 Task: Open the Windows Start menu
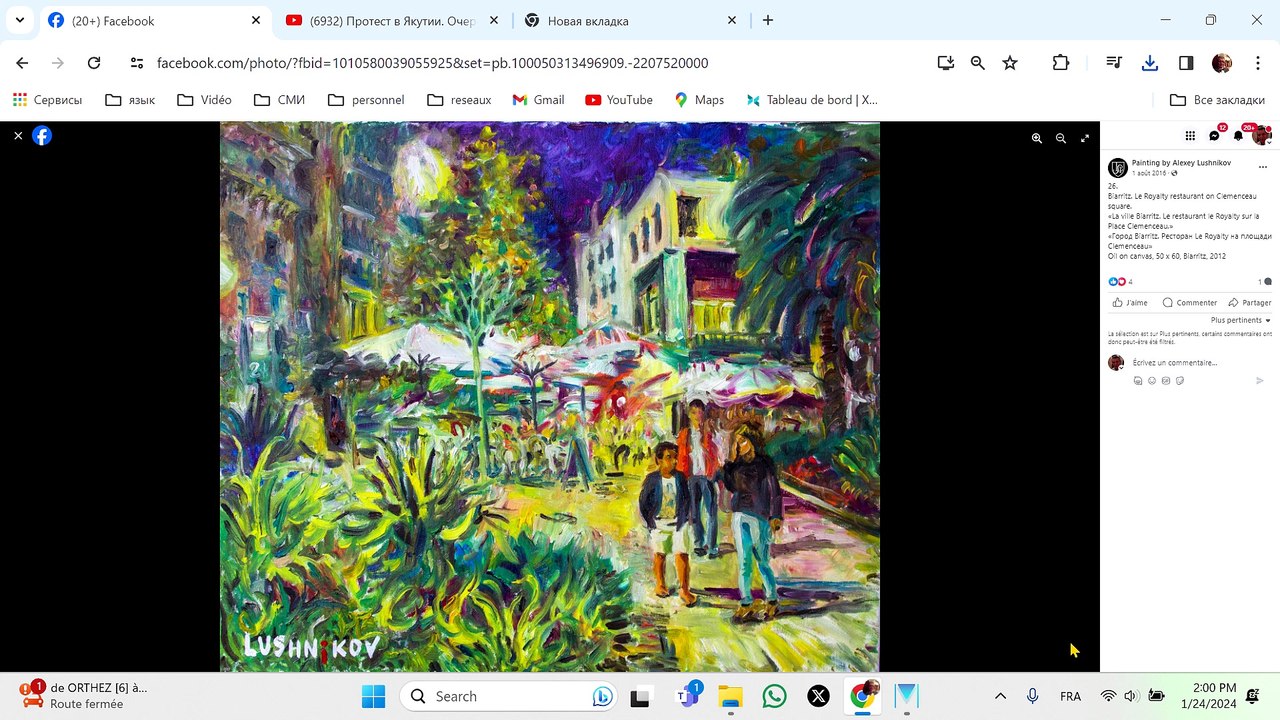373,696
